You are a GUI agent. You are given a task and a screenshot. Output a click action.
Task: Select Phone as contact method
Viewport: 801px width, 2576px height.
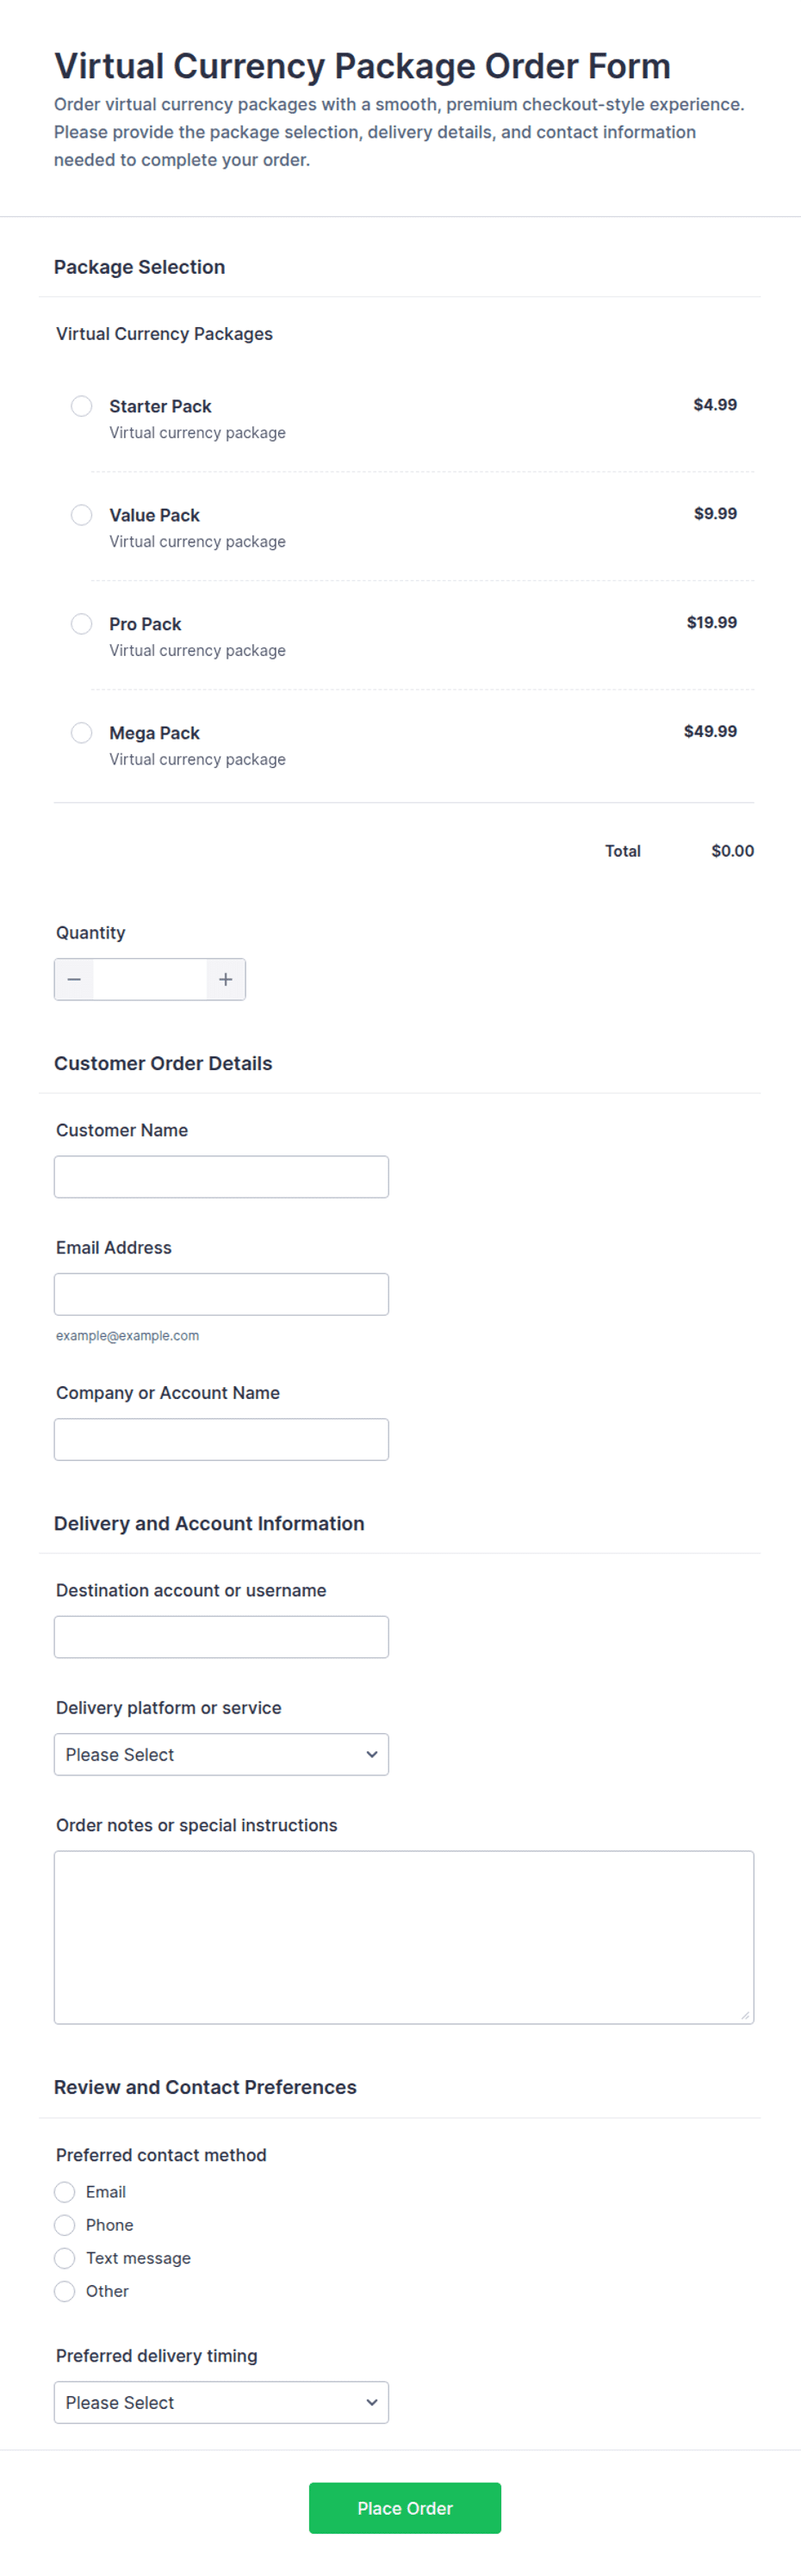65,2225
